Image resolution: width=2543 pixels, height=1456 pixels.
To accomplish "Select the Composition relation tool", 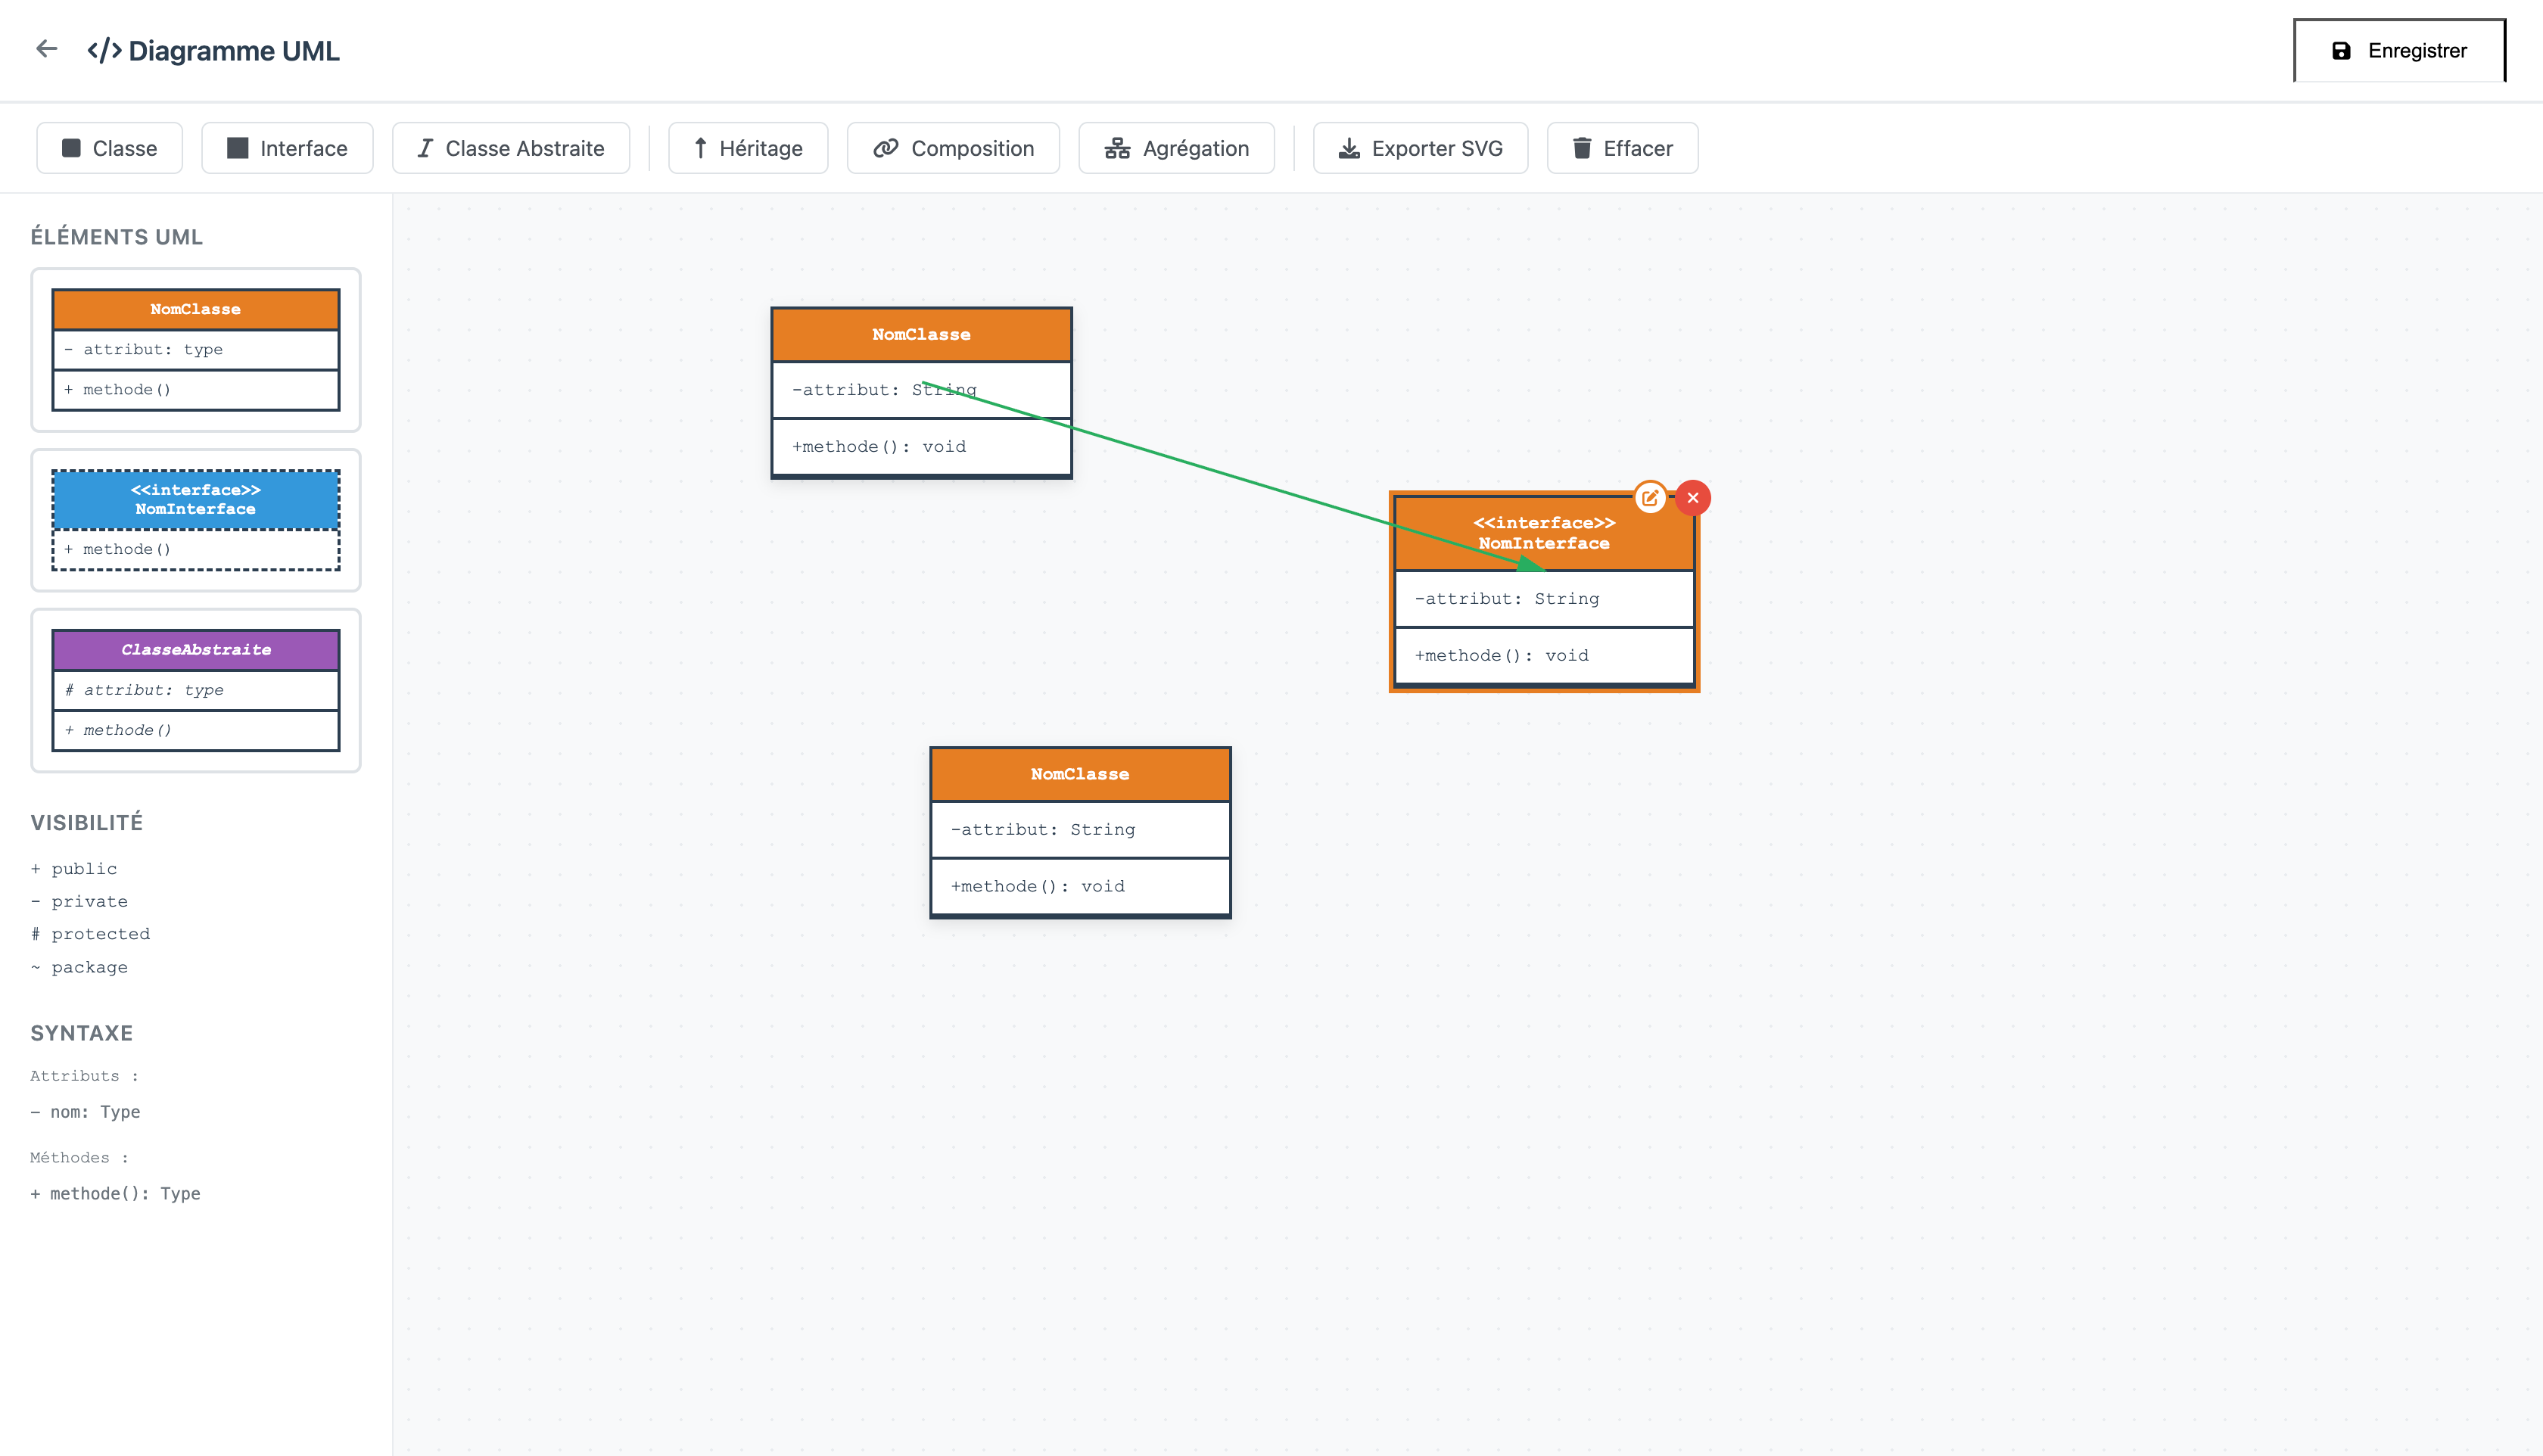I will (x=952, y=147).
